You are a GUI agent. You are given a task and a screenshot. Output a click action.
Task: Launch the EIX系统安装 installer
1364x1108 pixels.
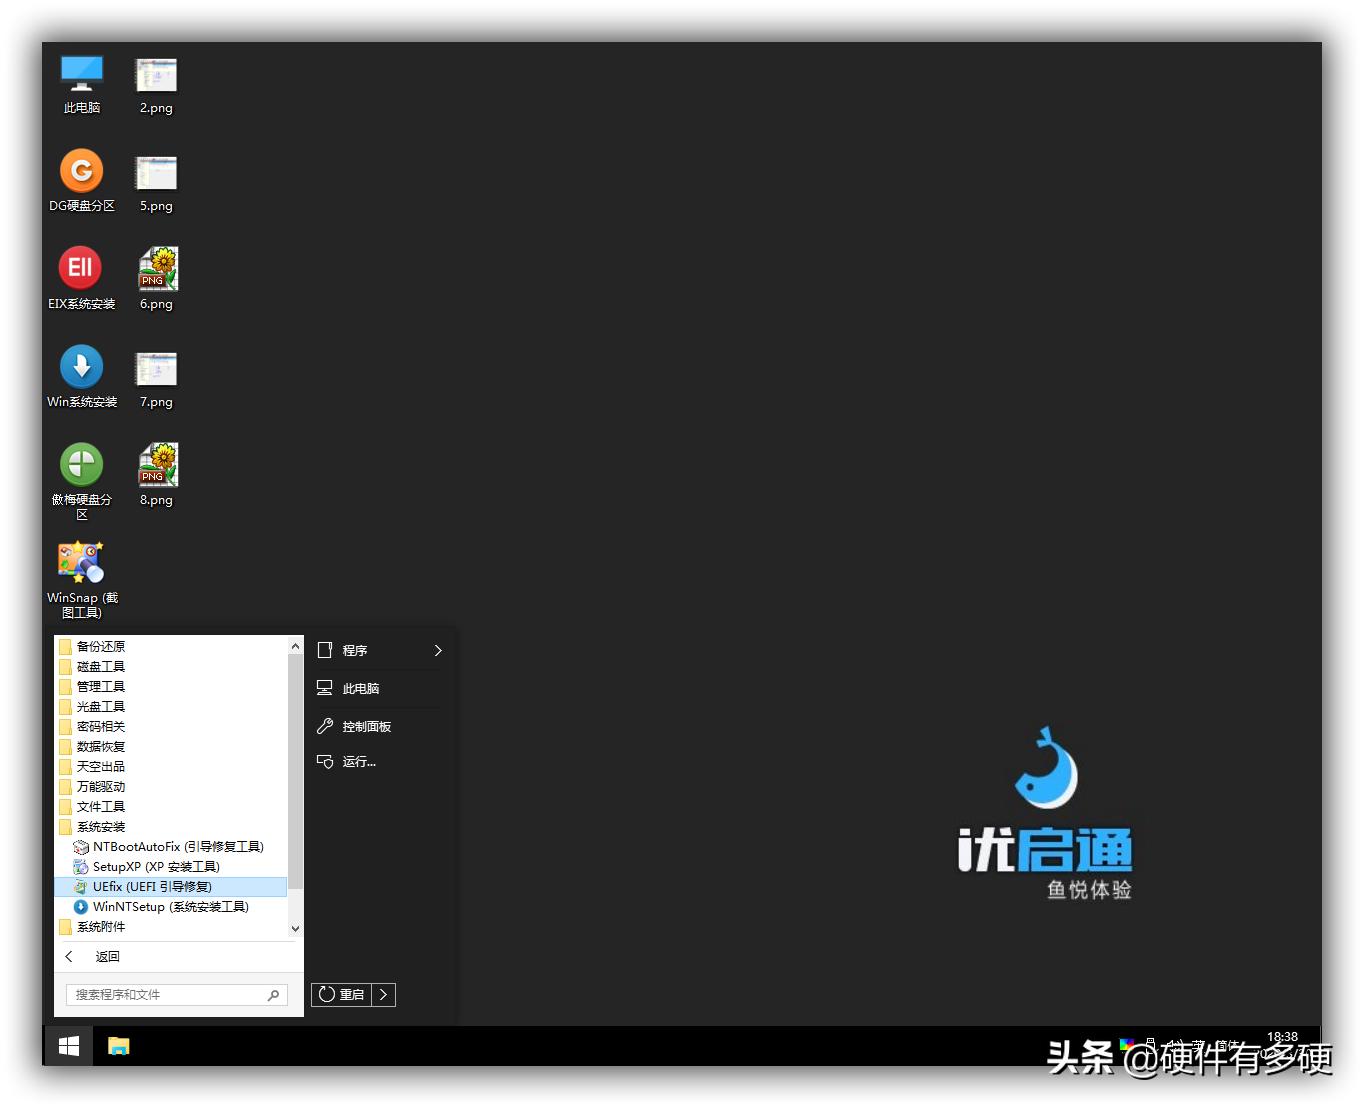click(81, 267)
